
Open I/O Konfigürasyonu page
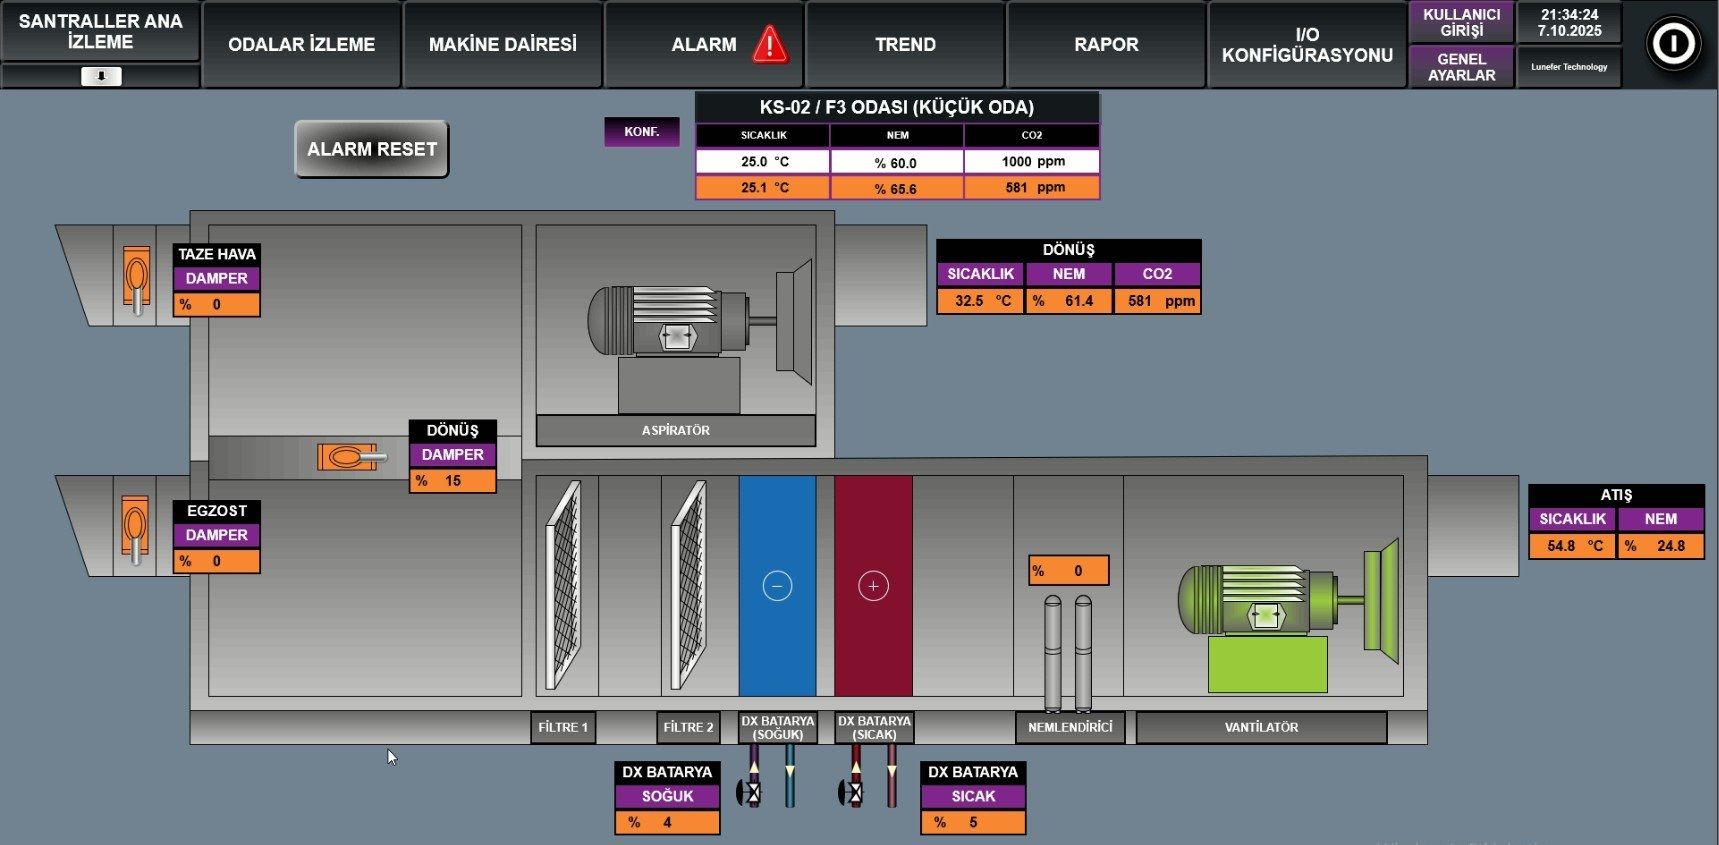pyautogui.click(x=1307, y=44)
